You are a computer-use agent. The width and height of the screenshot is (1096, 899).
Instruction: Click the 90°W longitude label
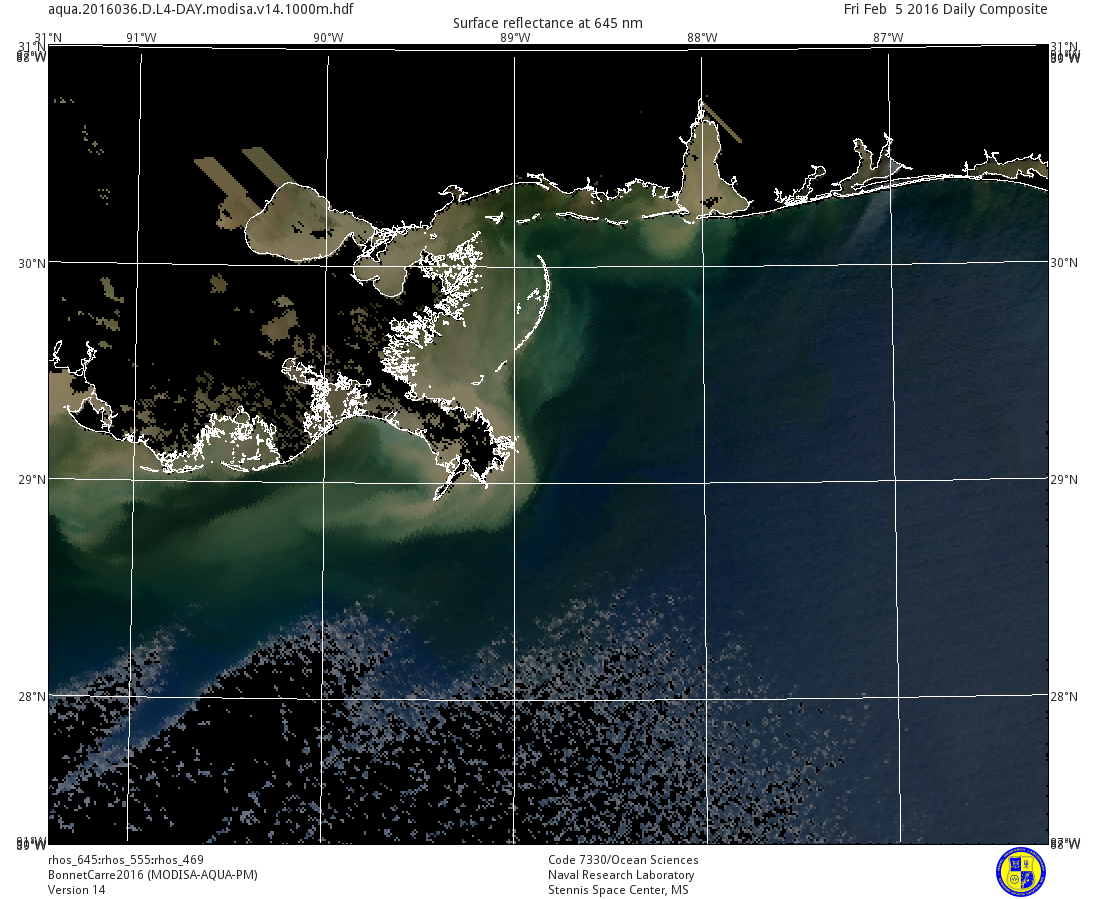point(327,38)
